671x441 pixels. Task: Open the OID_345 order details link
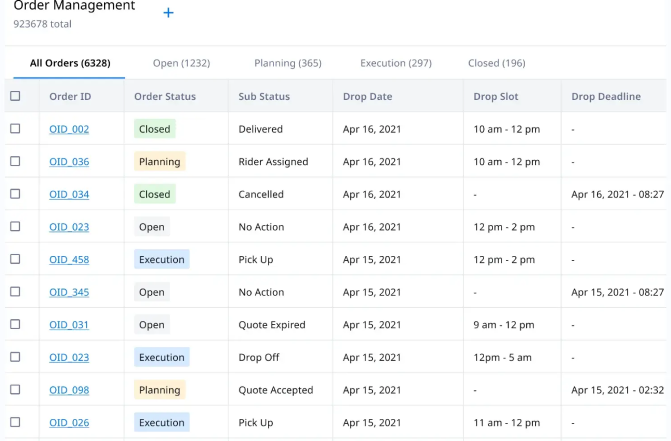pos(69,292)
